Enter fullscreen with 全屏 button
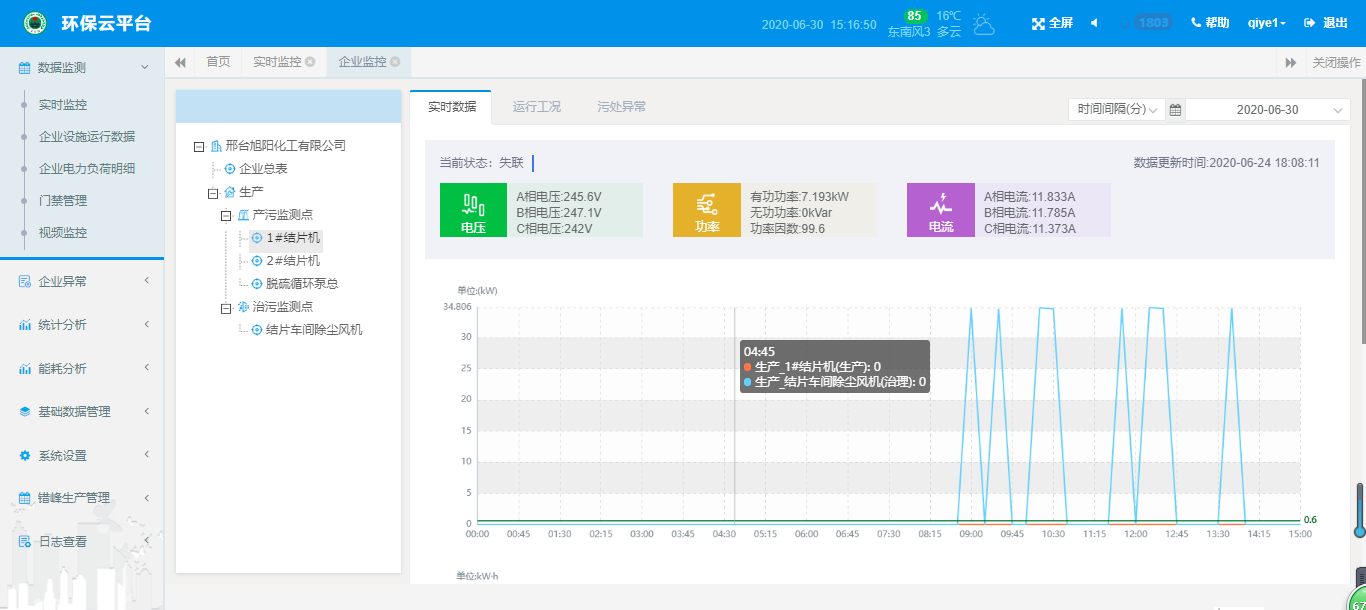The height and width of the screenshot is (610, 1366). [x=1052, y=23]
